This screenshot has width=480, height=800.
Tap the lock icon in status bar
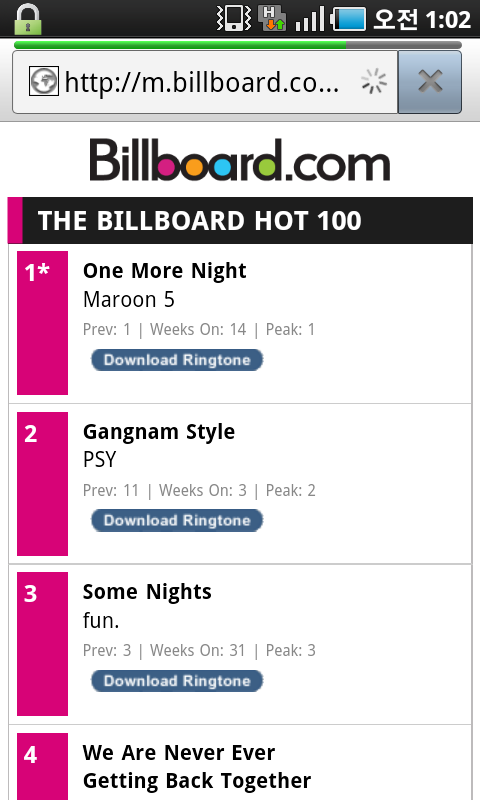pos(27,19)
